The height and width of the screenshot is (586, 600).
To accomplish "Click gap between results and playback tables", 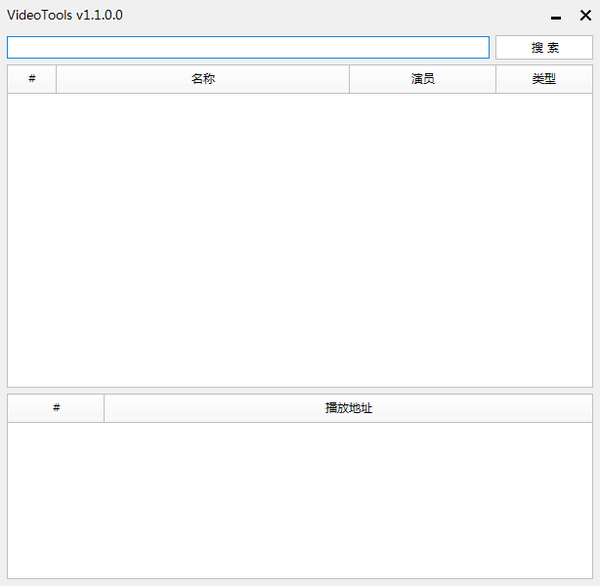I will coord(300,390).
